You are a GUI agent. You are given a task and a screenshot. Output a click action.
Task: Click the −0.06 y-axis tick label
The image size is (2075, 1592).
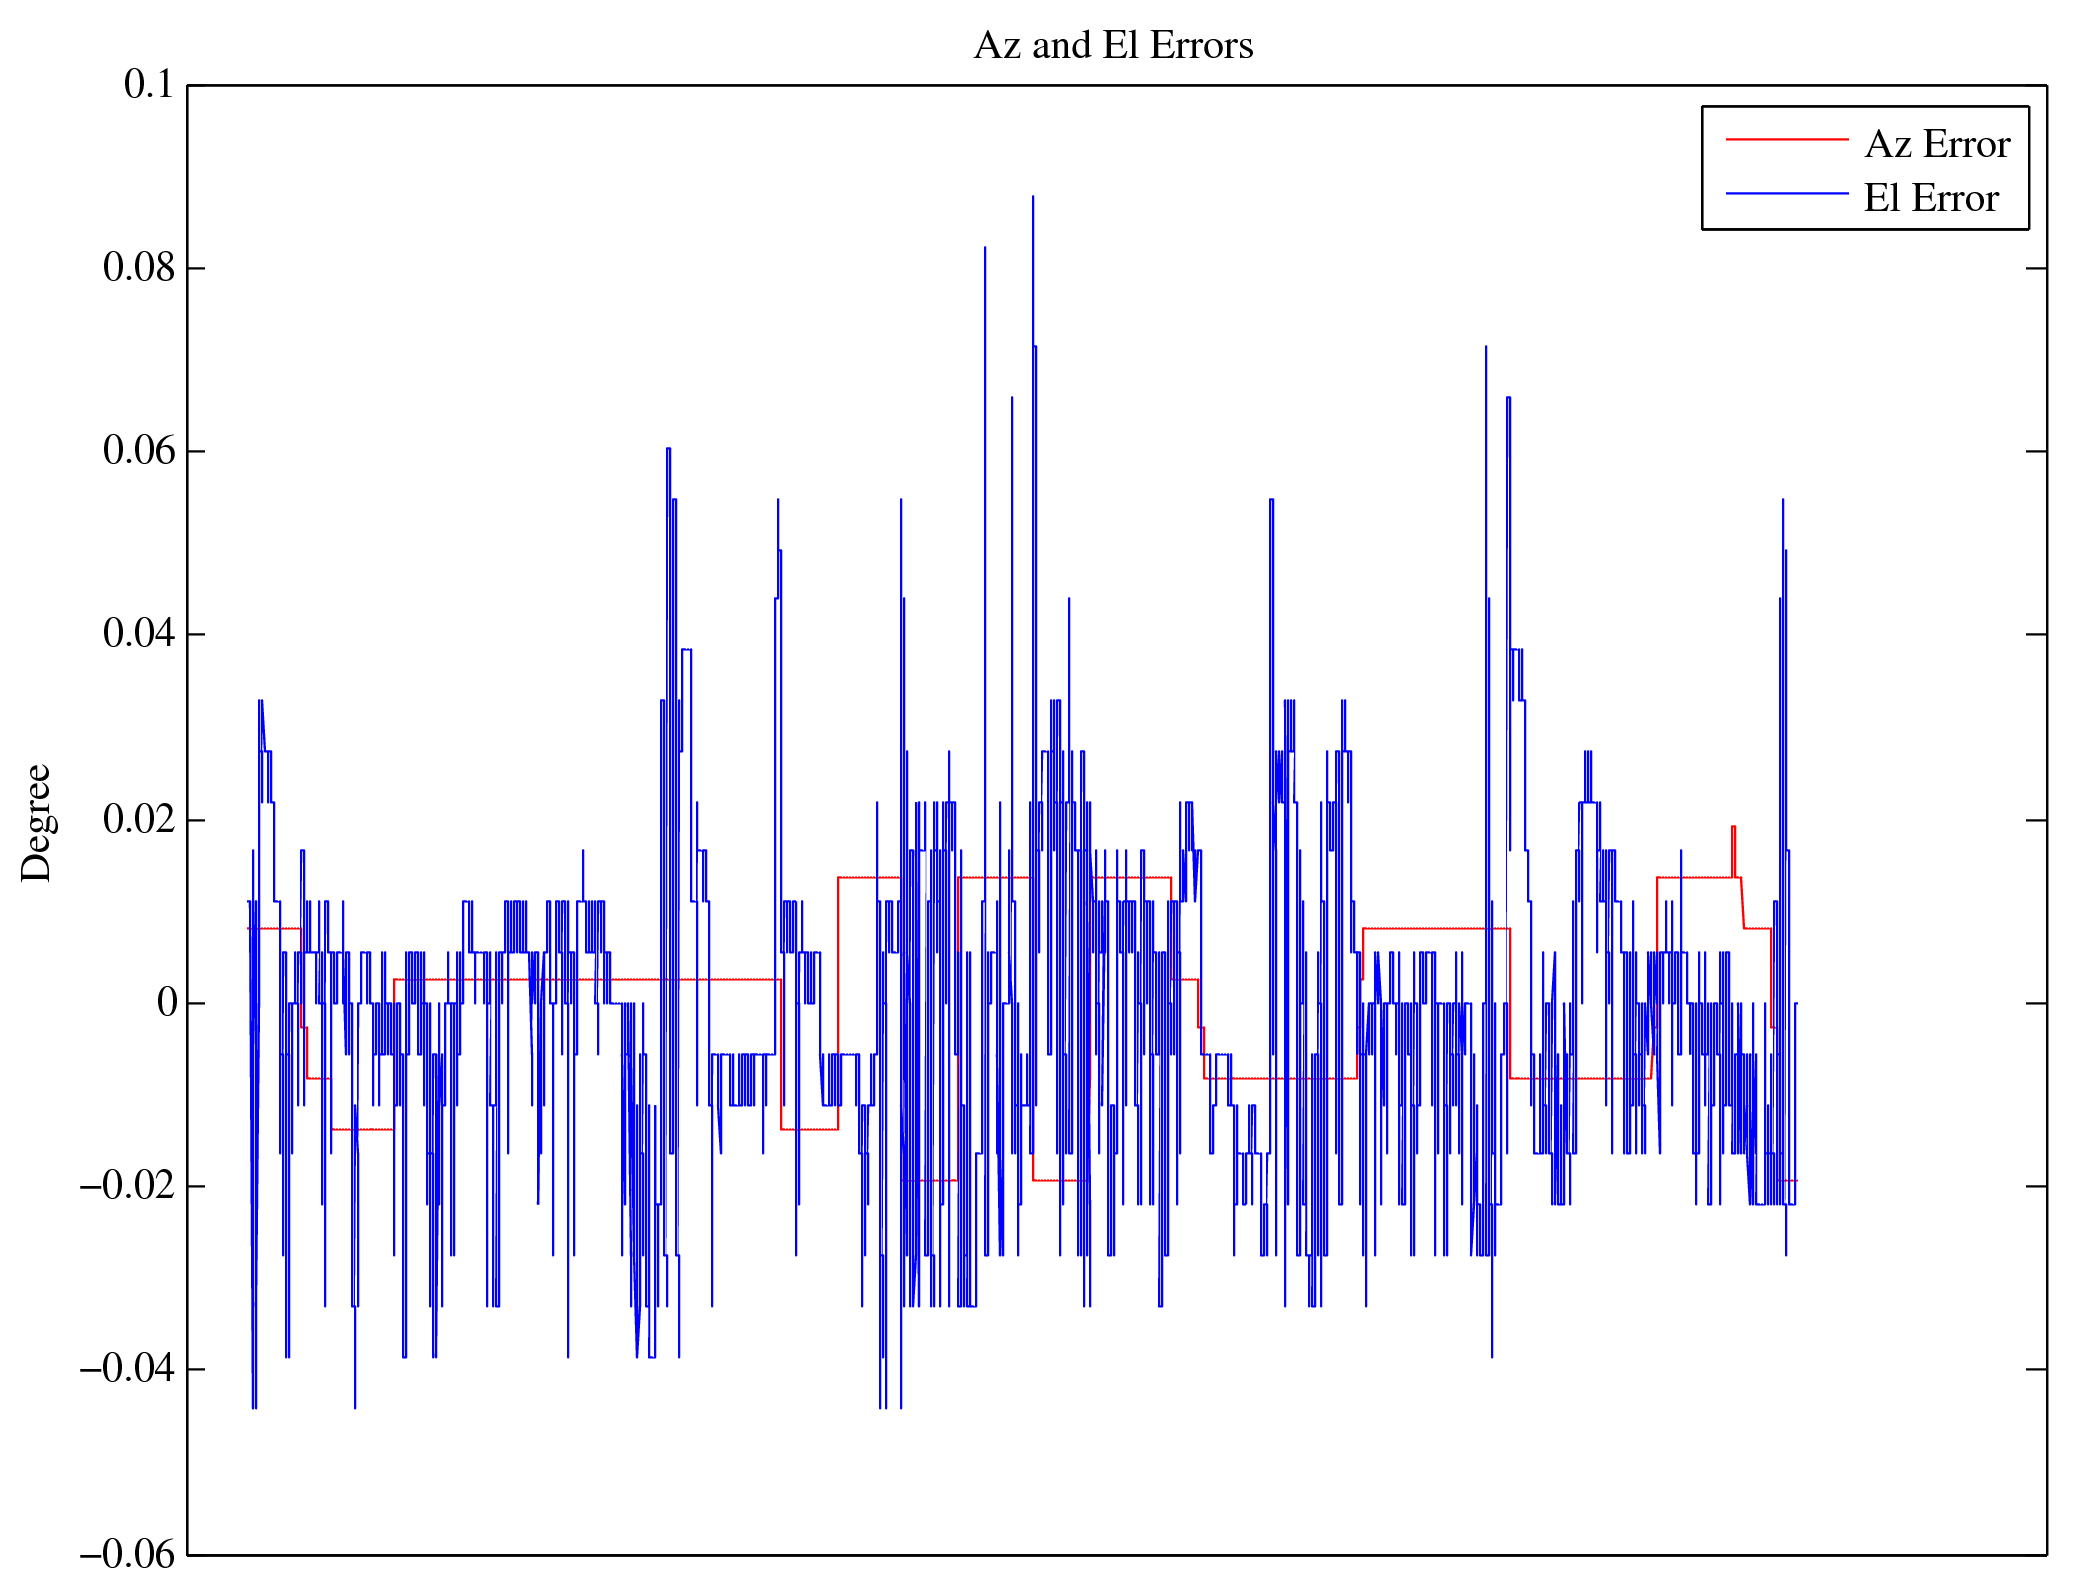[x=127, y=1555]
